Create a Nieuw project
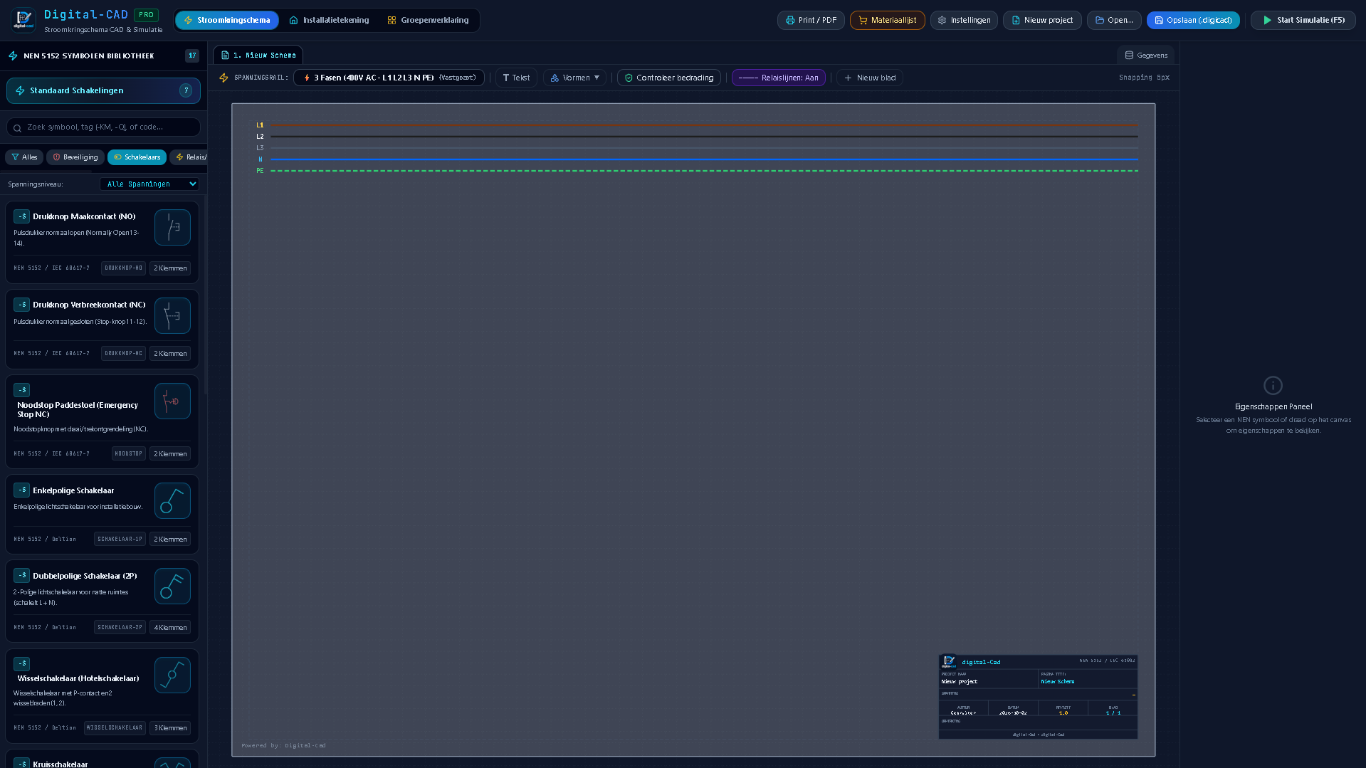This screenshot has width=1366, height=768. tap(1042, 20)
